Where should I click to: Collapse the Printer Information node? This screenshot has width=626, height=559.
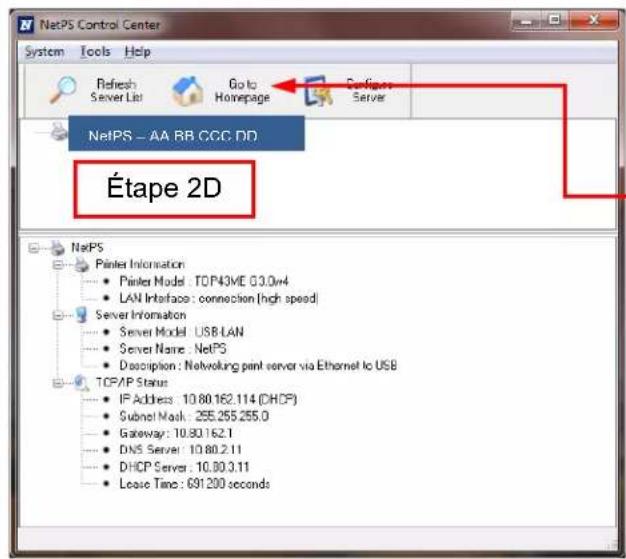58,265
